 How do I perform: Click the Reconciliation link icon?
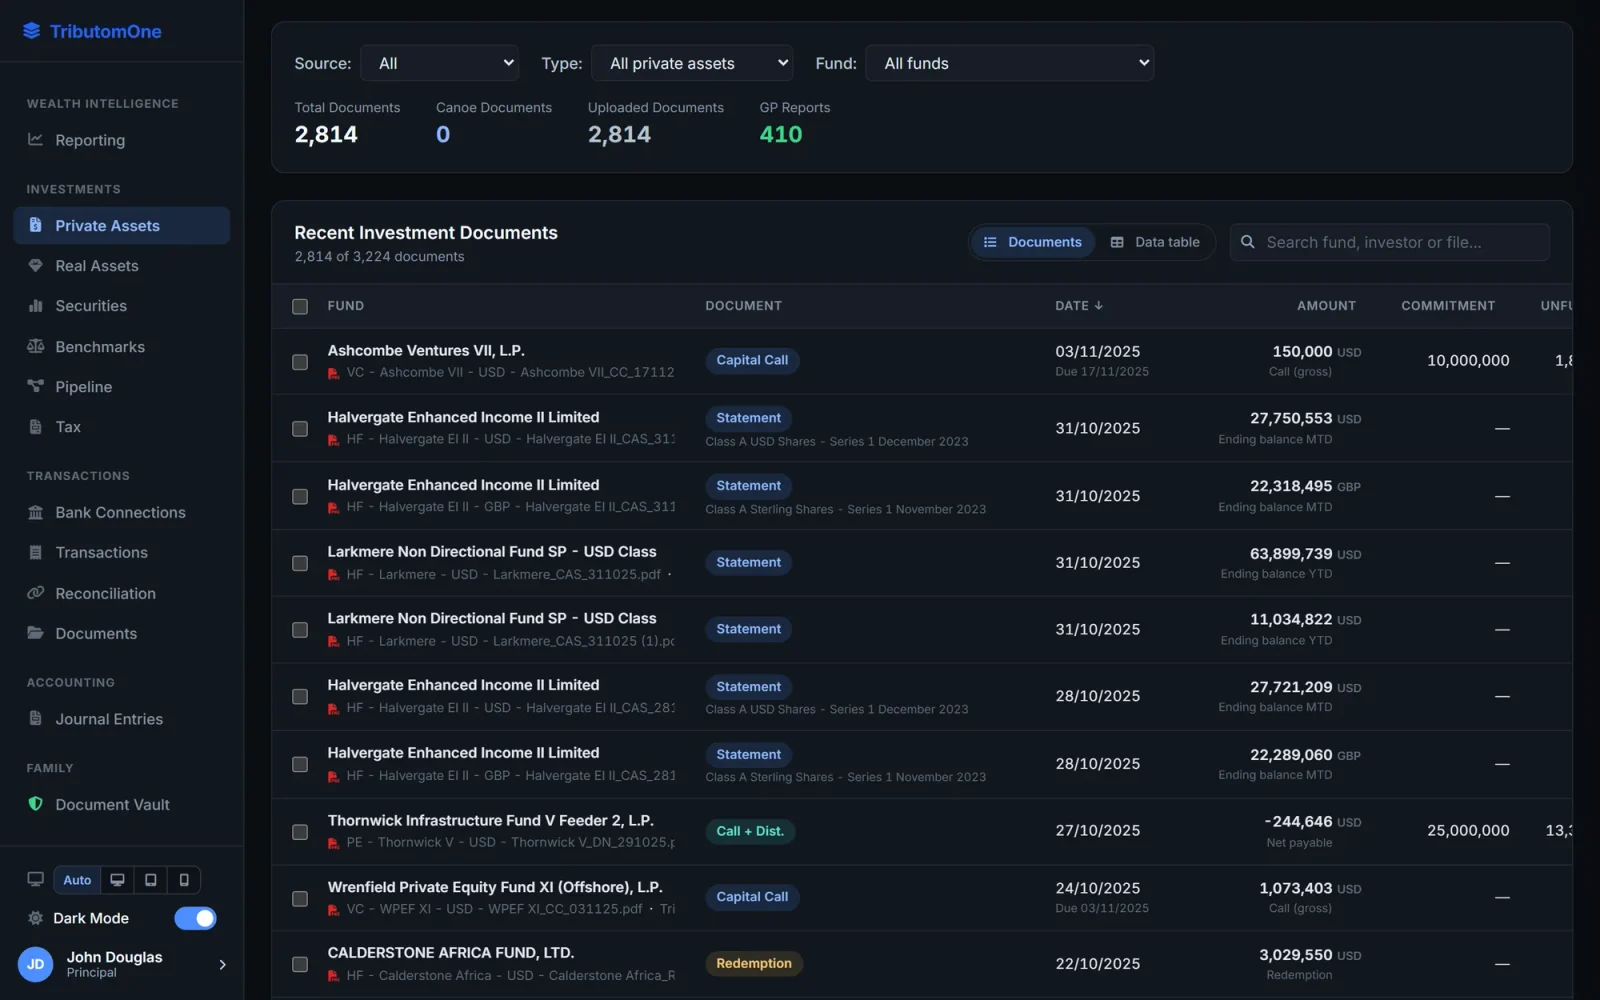coord(35,593)
